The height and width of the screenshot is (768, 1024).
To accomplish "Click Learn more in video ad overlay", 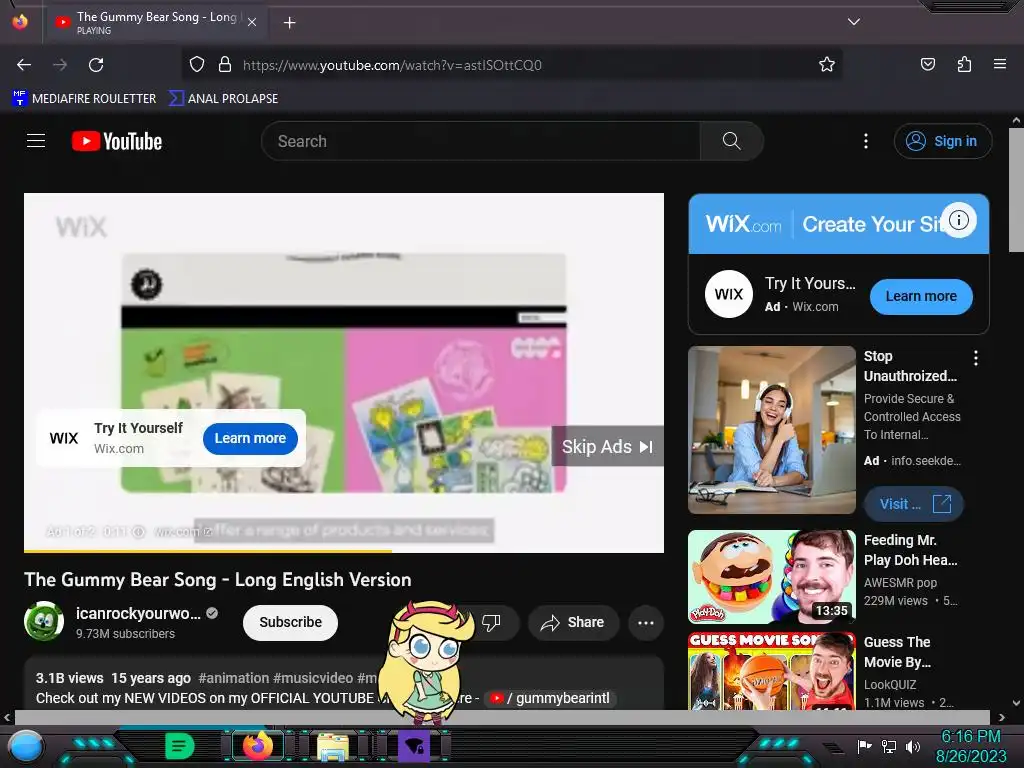I will coord(250,438).
